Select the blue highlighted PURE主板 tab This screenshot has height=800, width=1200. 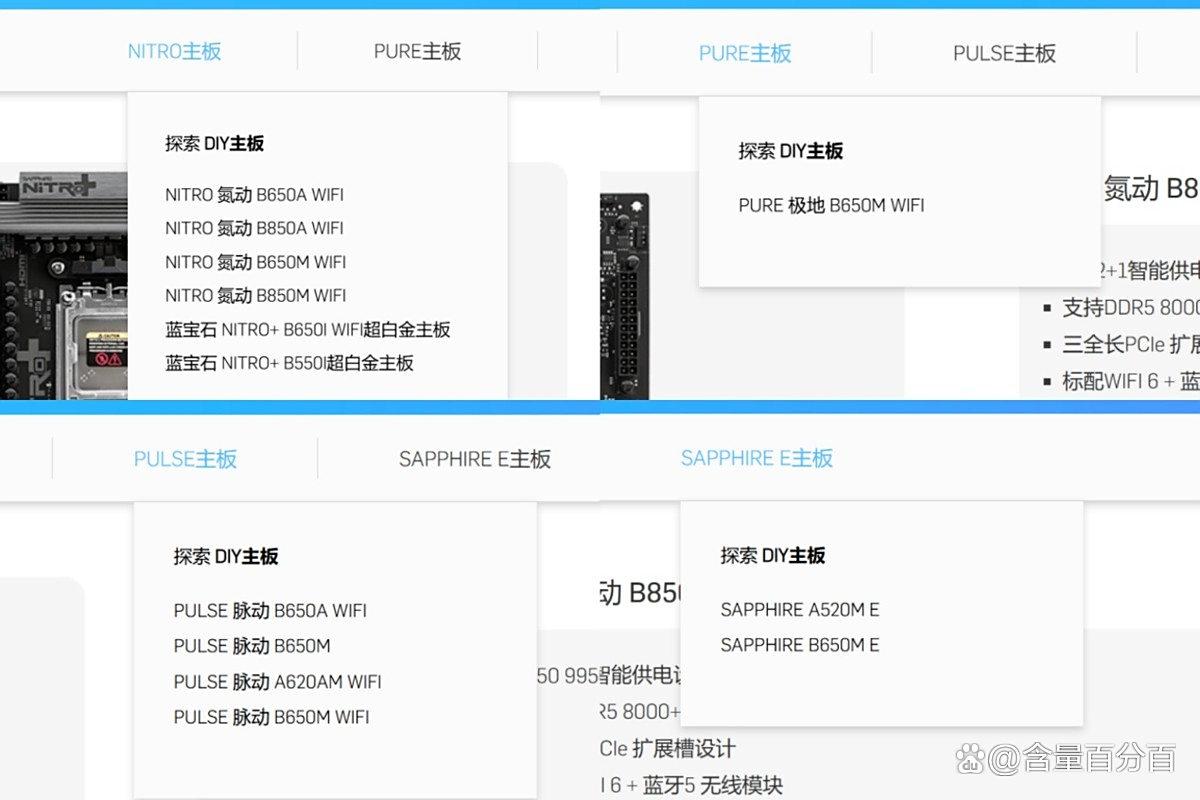[745, 53]
